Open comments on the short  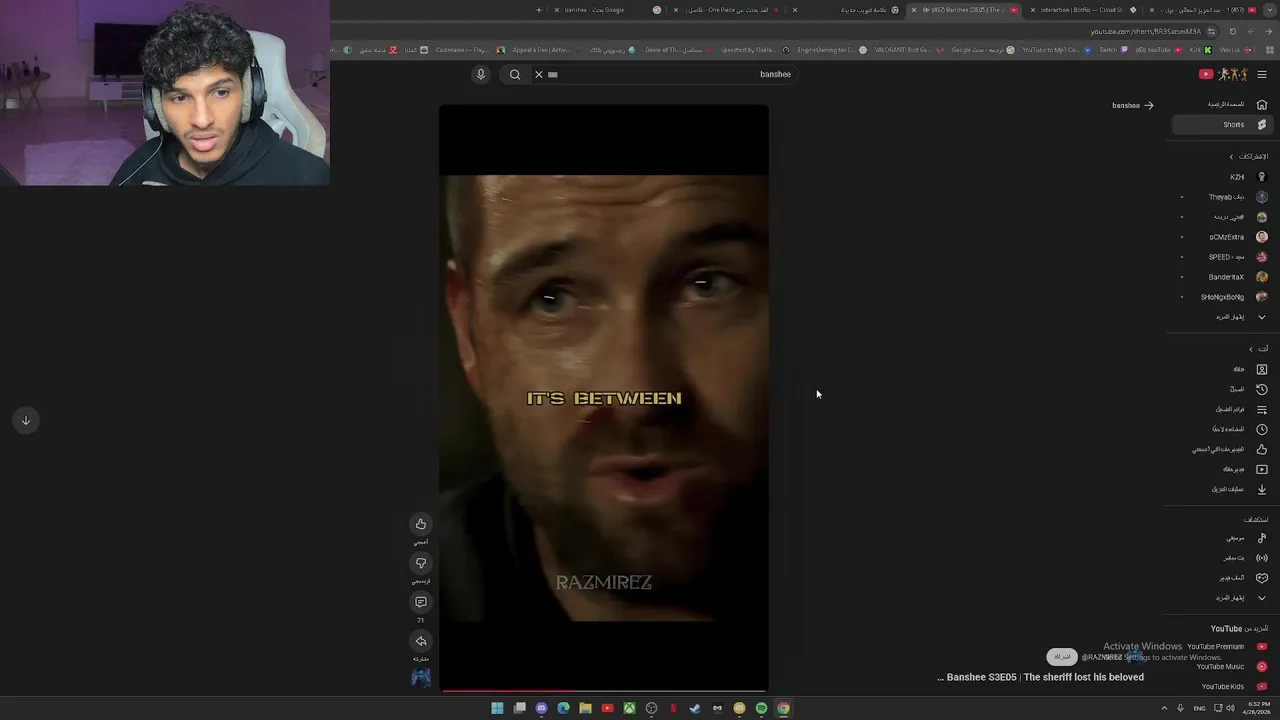(x=421, y=602)
